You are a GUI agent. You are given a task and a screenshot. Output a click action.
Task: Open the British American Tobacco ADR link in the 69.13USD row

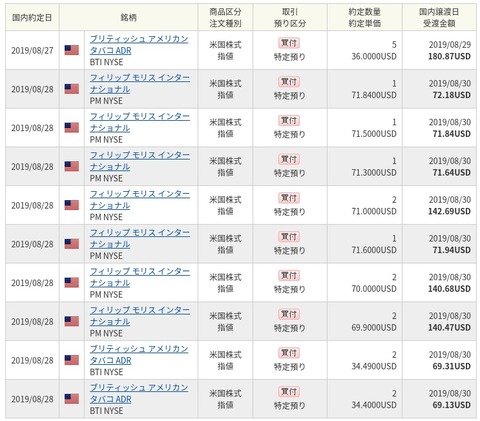pos(139,393)
